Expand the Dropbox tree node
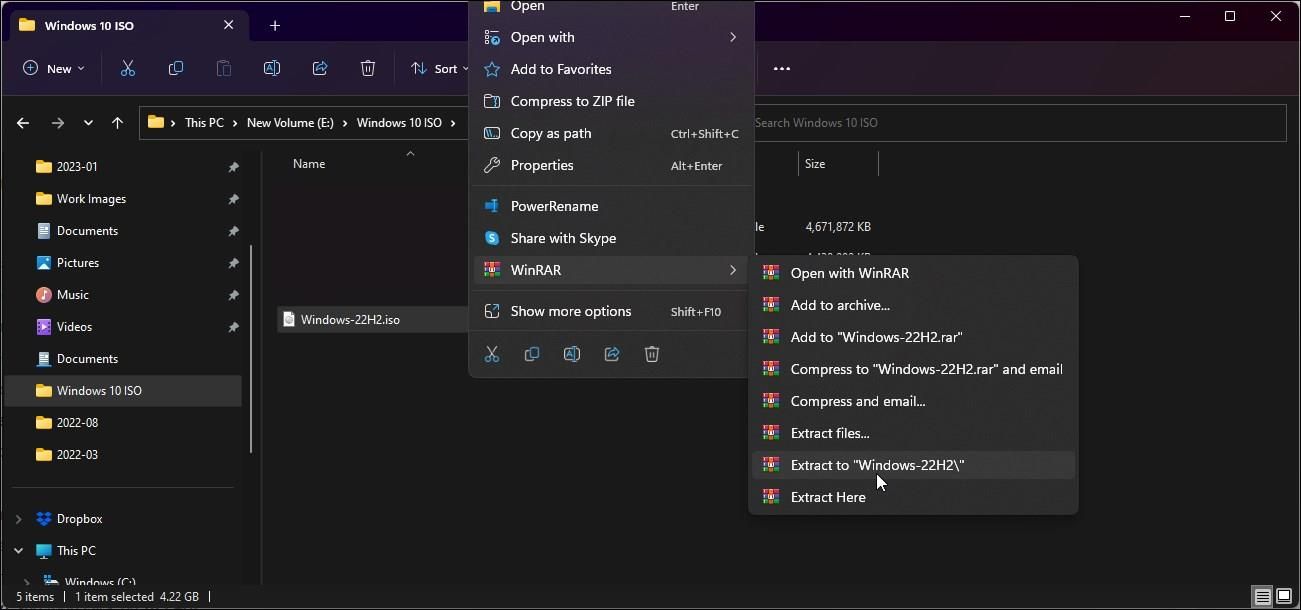1301x610 pixels. [18, 519]
